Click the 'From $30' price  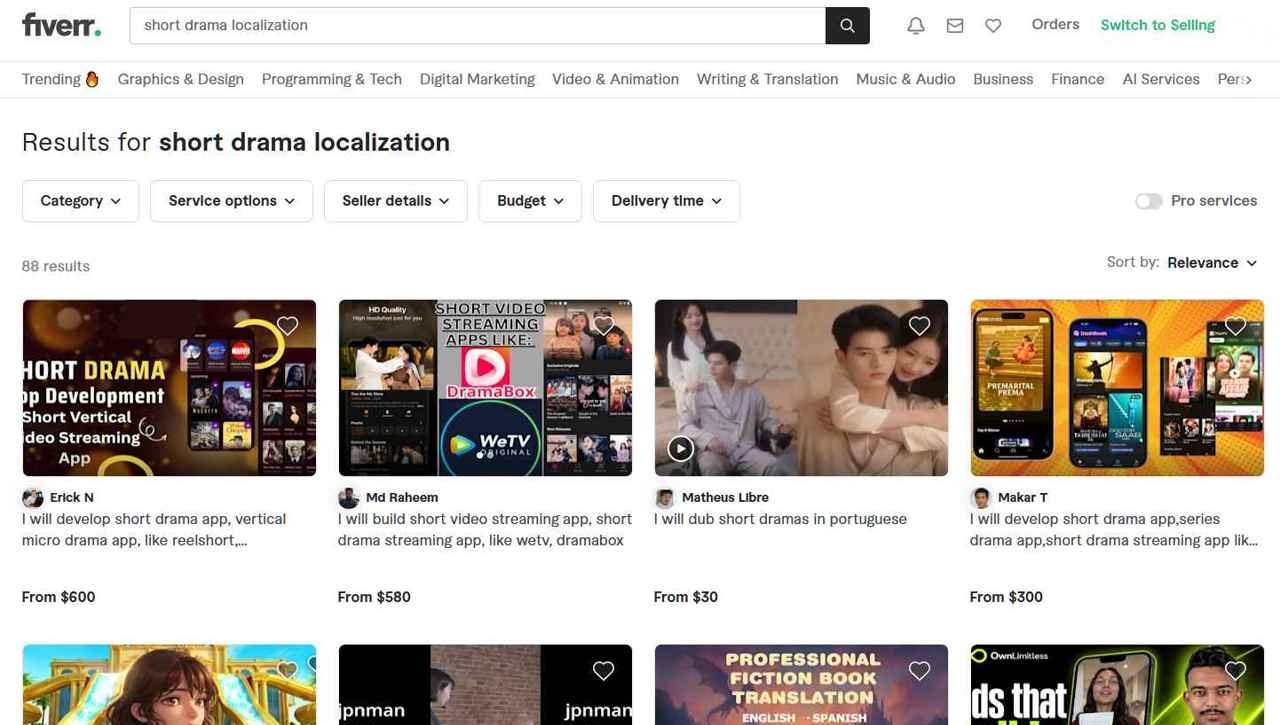coord(686,597)
